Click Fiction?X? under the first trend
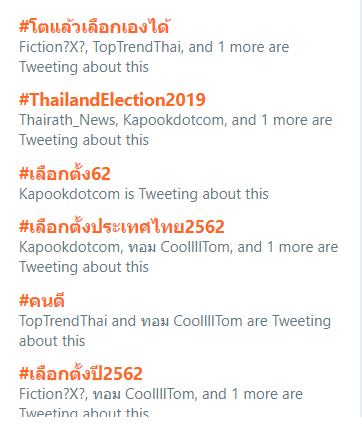362x439 pixels. coord(53,47)
